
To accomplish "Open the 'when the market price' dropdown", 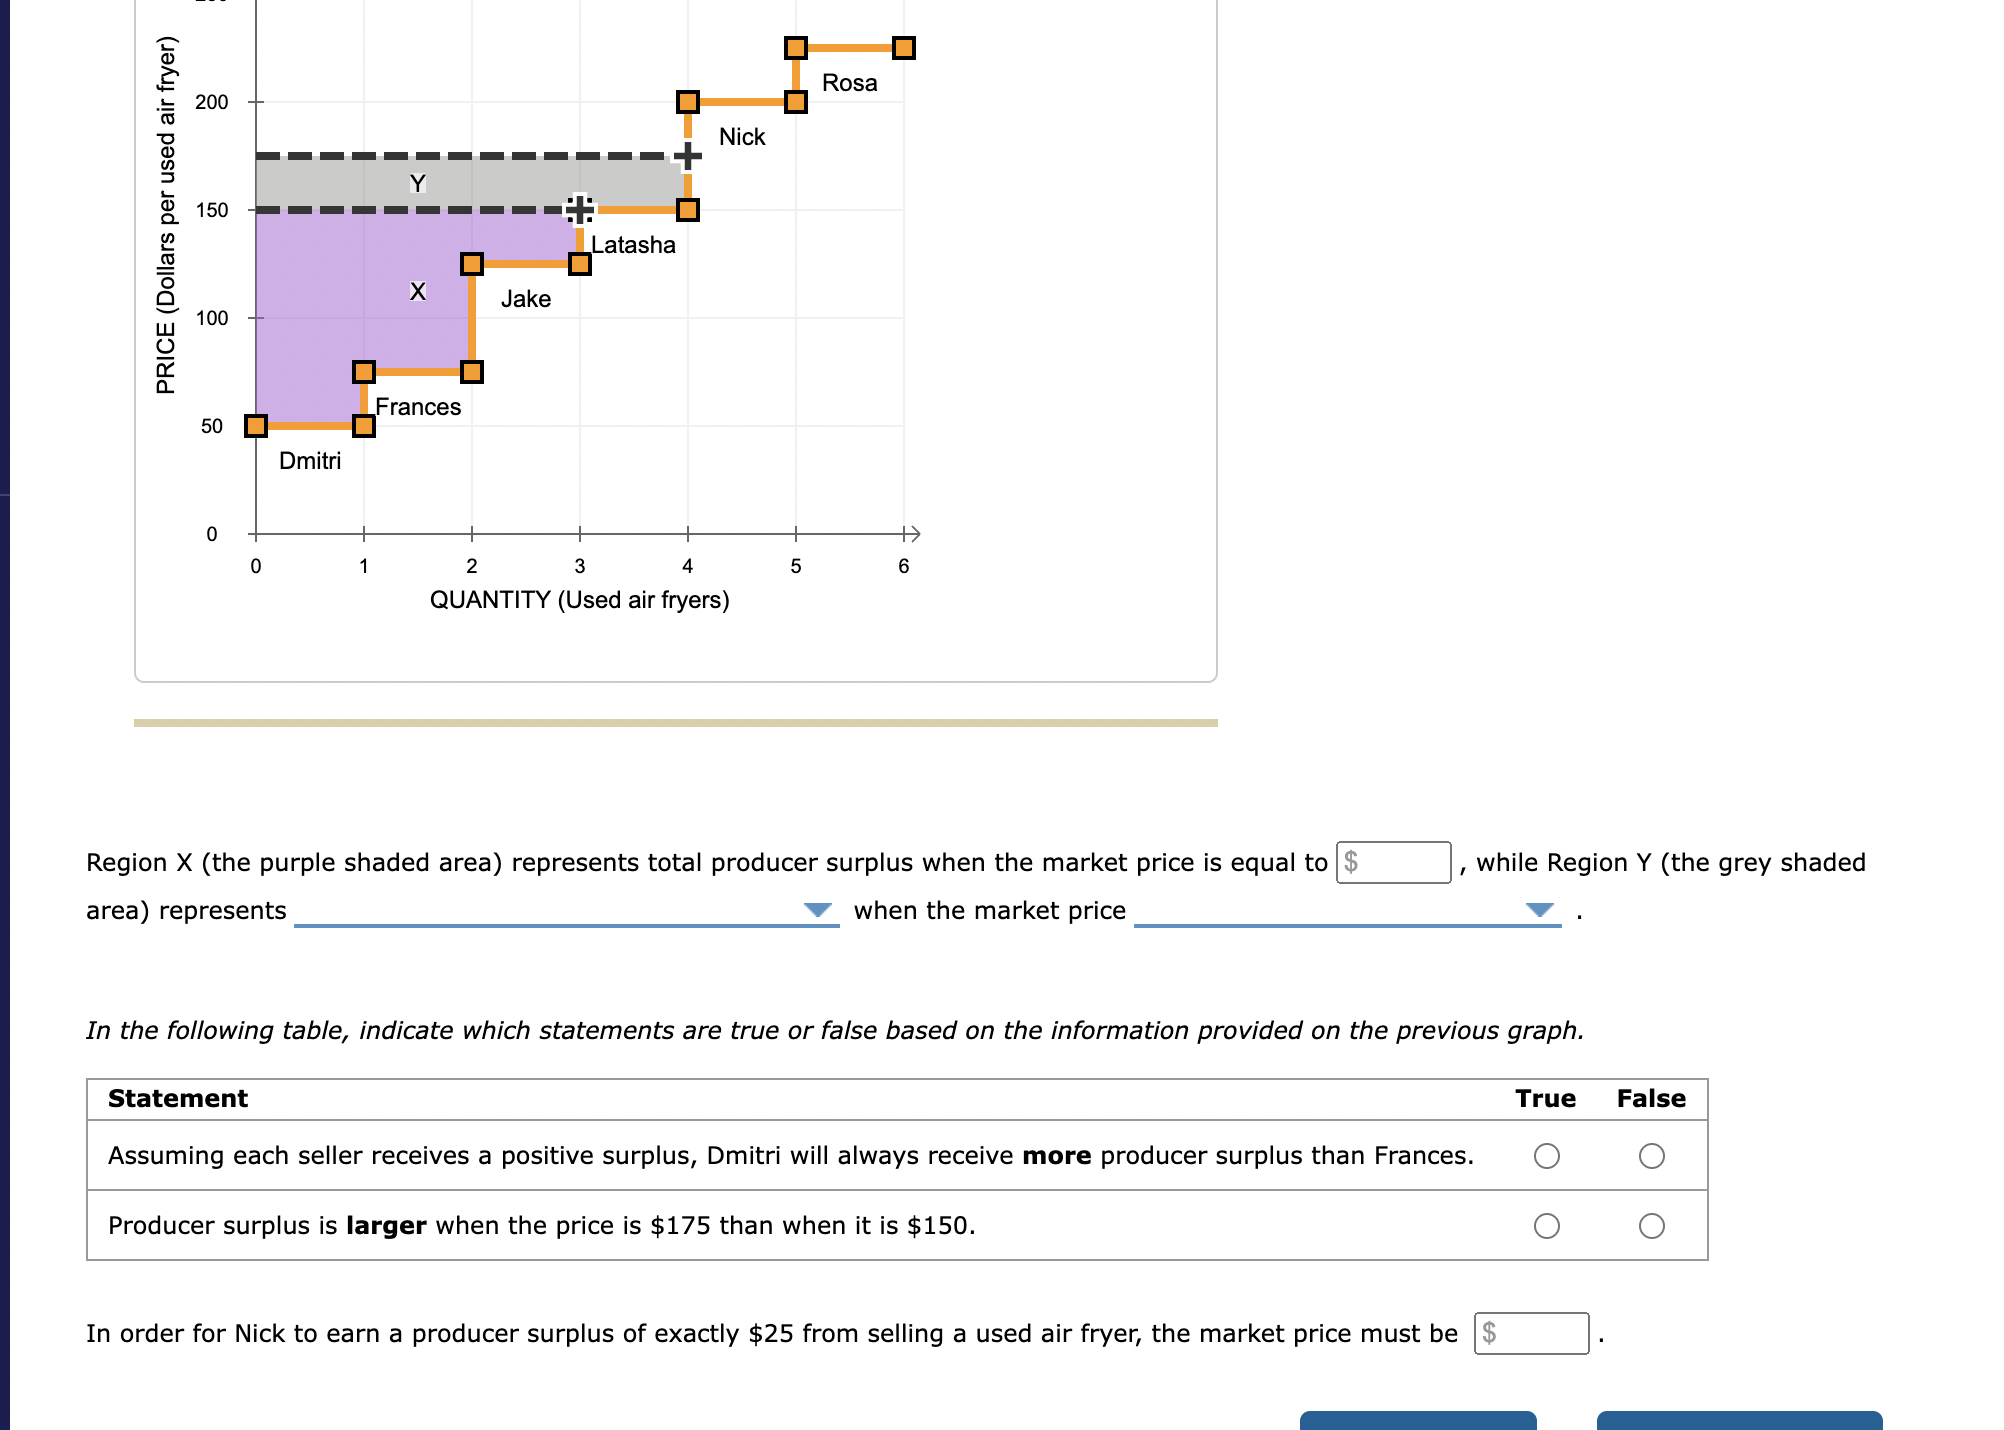I will [1346, 910].
